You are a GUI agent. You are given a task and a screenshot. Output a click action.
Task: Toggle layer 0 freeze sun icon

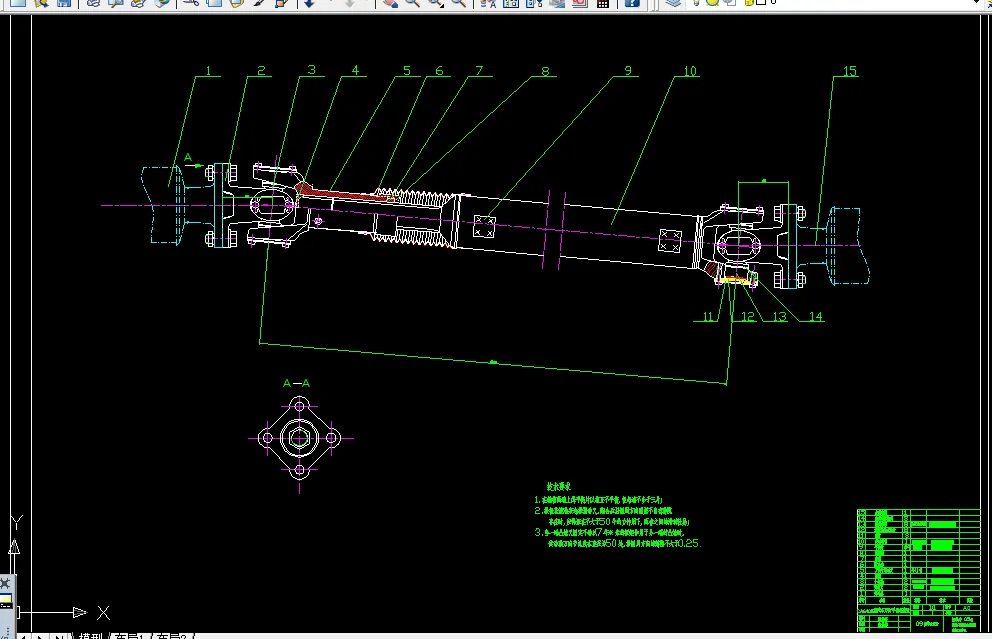point(712,2)
